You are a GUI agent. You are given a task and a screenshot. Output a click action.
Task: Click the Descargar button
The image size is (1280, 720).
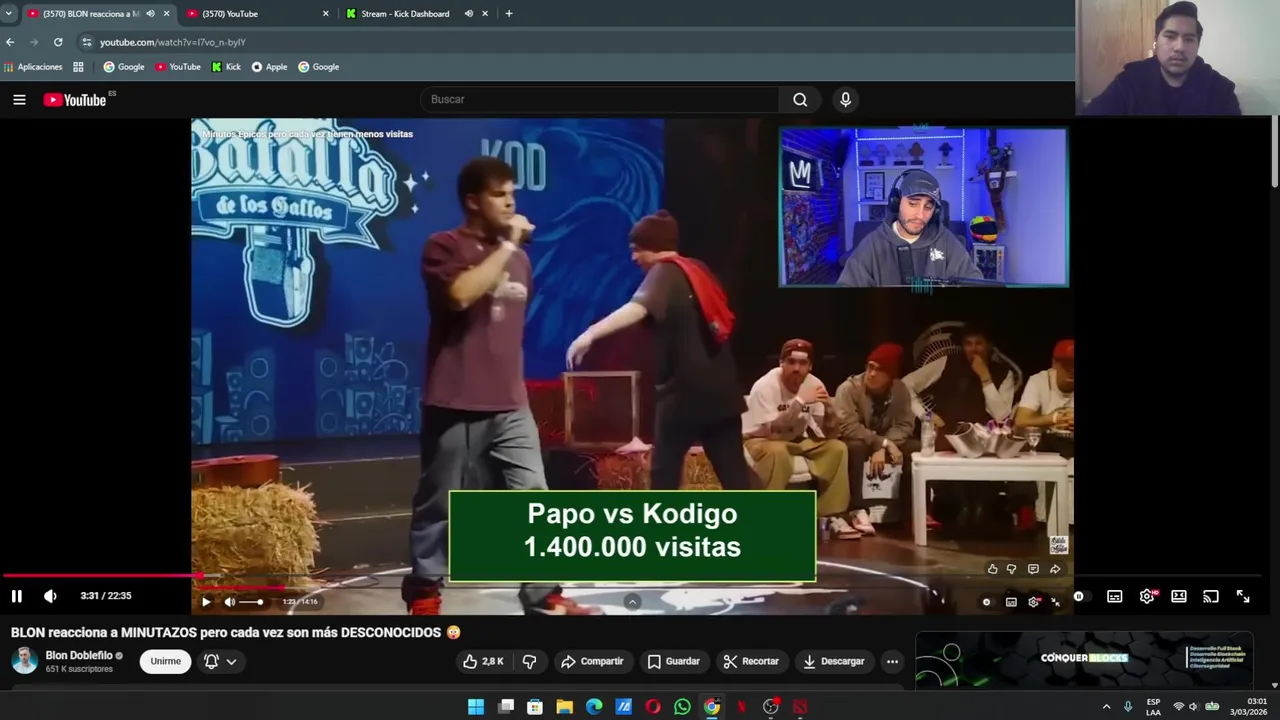coord(833,661)
